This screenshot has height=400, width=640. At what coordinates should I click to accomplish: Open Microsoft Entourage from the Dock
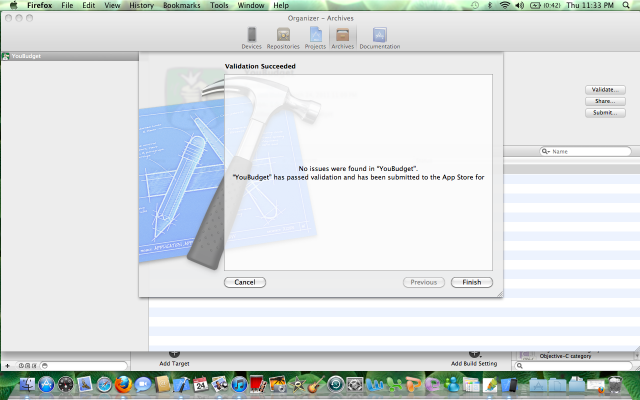433,384
